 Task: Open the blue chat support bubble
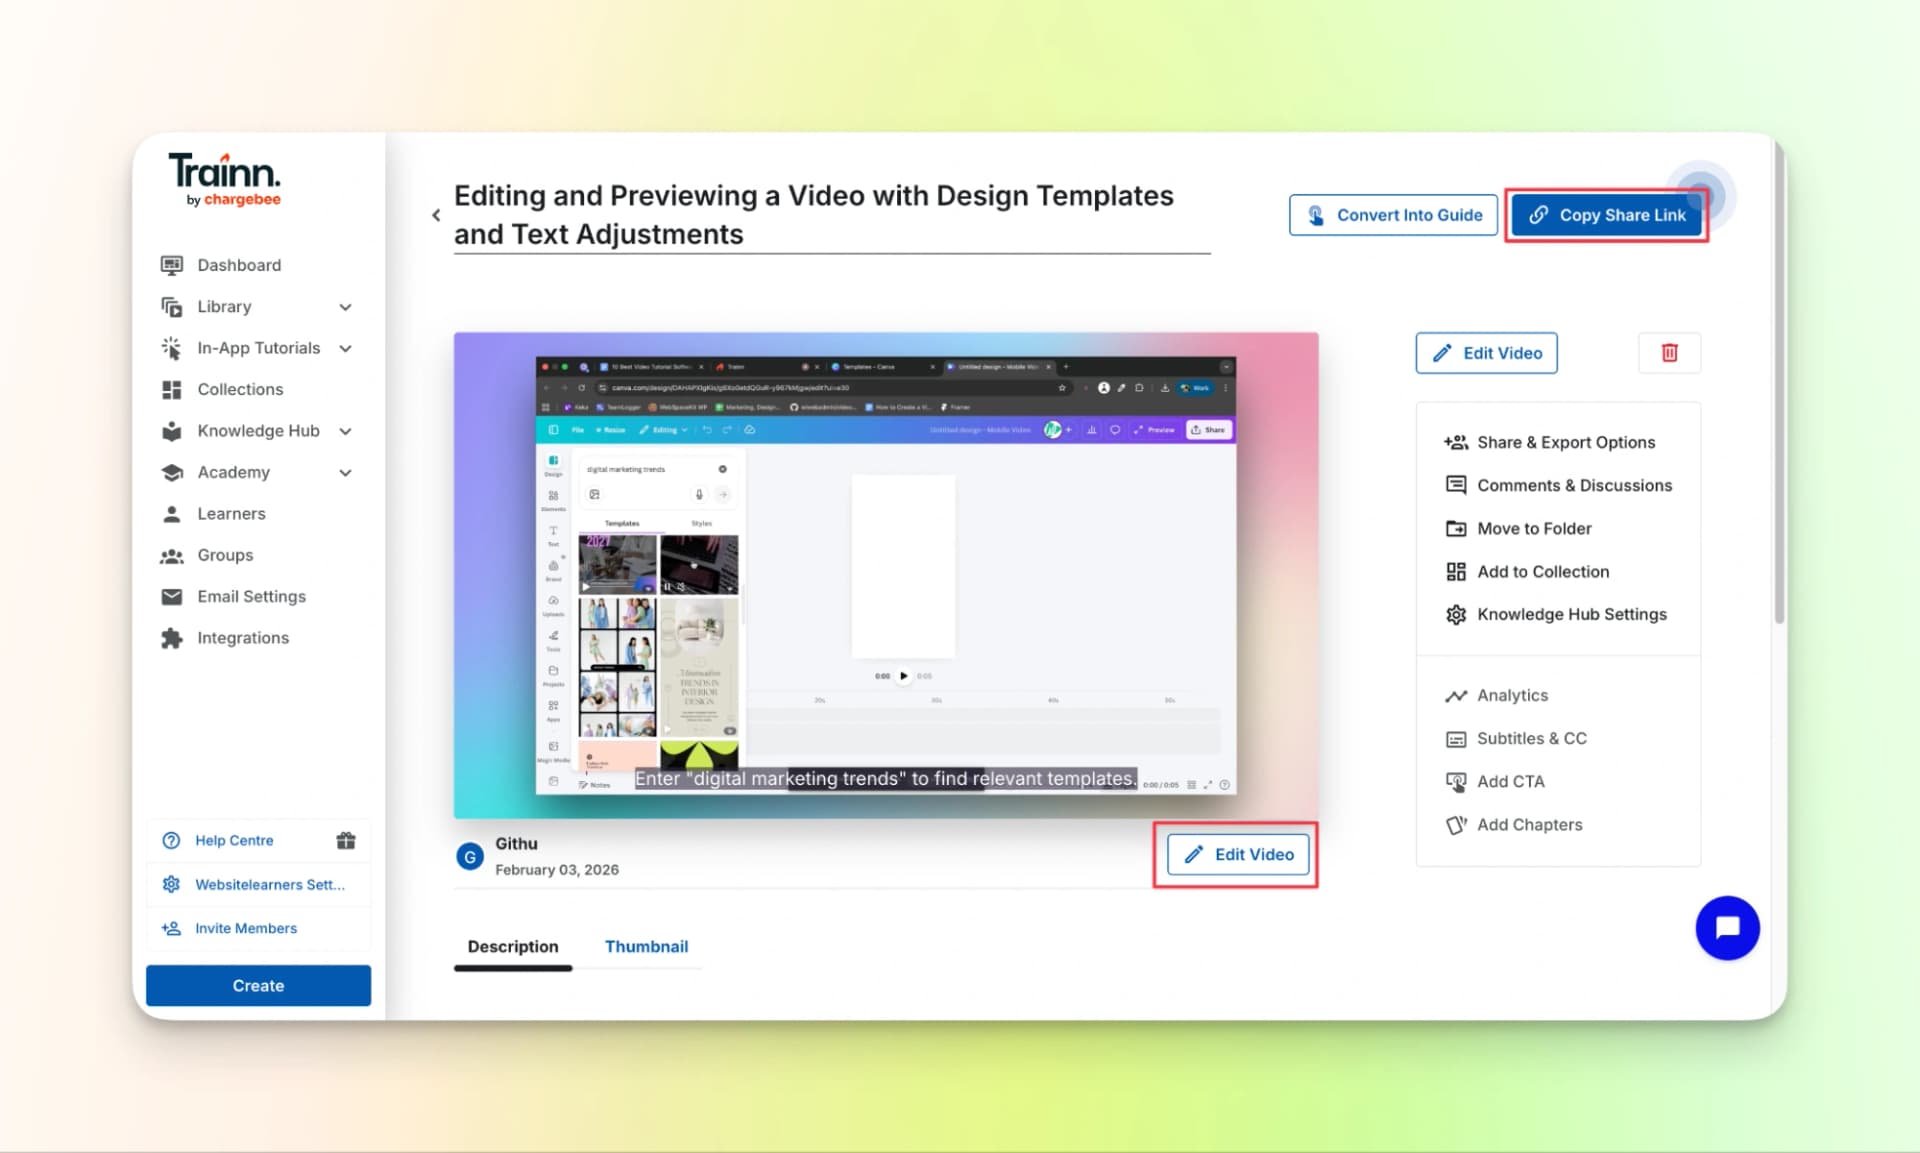tap(1727, 928)
